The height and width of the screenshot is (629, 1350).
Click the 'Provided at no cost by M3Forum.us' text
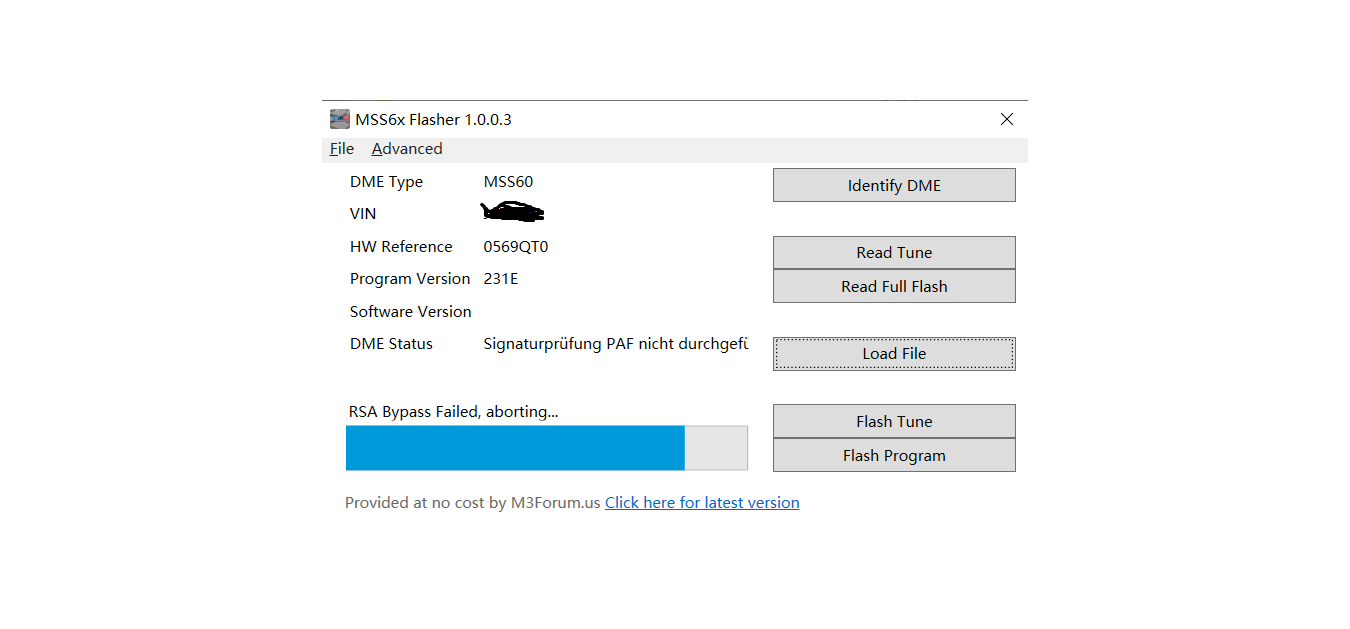tap(472, 503)
